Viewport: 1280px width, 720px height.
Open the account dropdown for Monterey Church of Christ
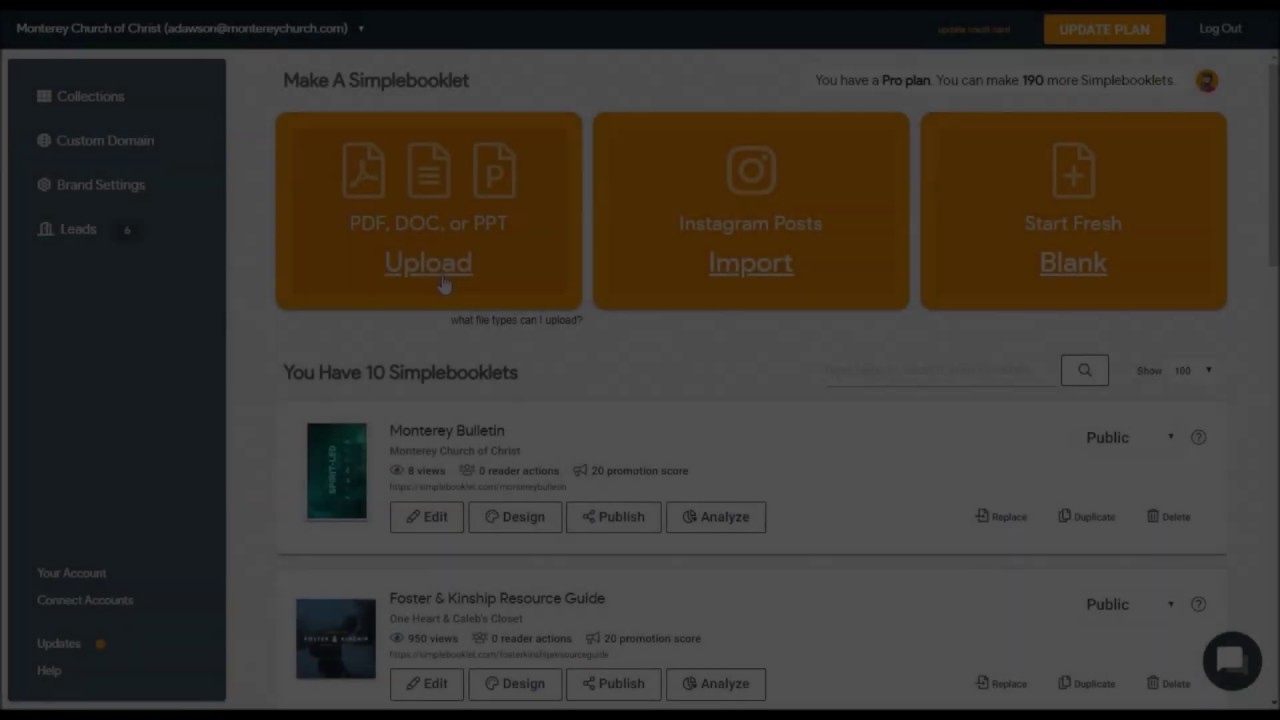pyautogui.click(x=190, y=28)
